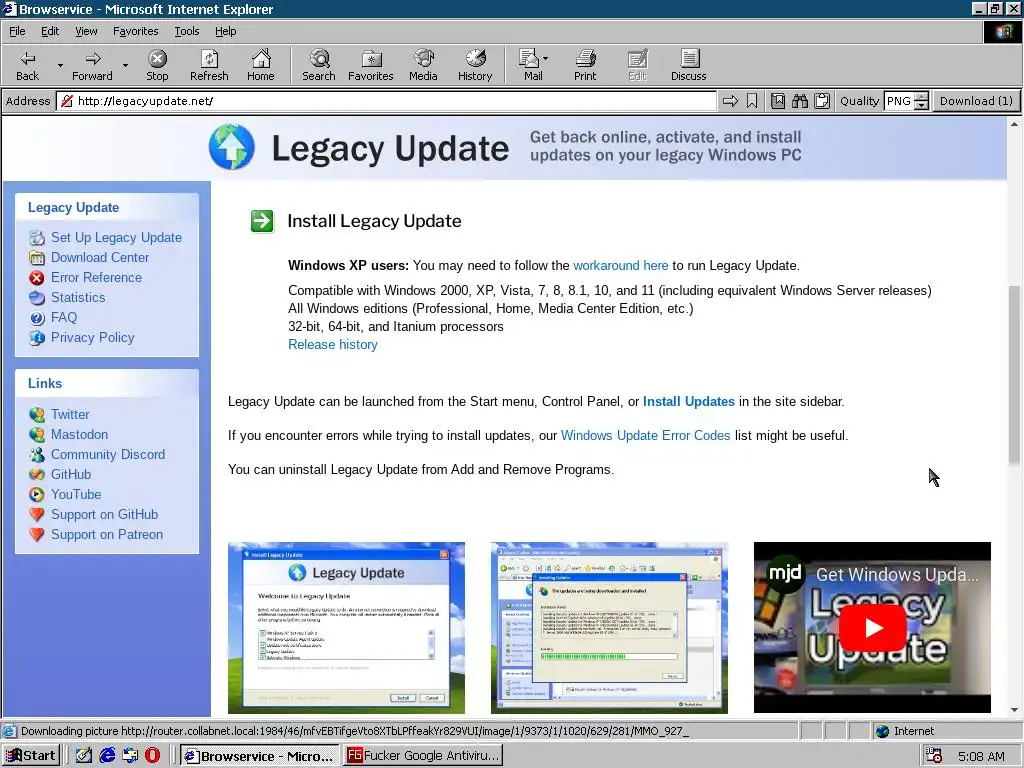This screenshot has height=768, width=1024.
Task: Click the binoculars find icon
Action: tap(800, 101)
